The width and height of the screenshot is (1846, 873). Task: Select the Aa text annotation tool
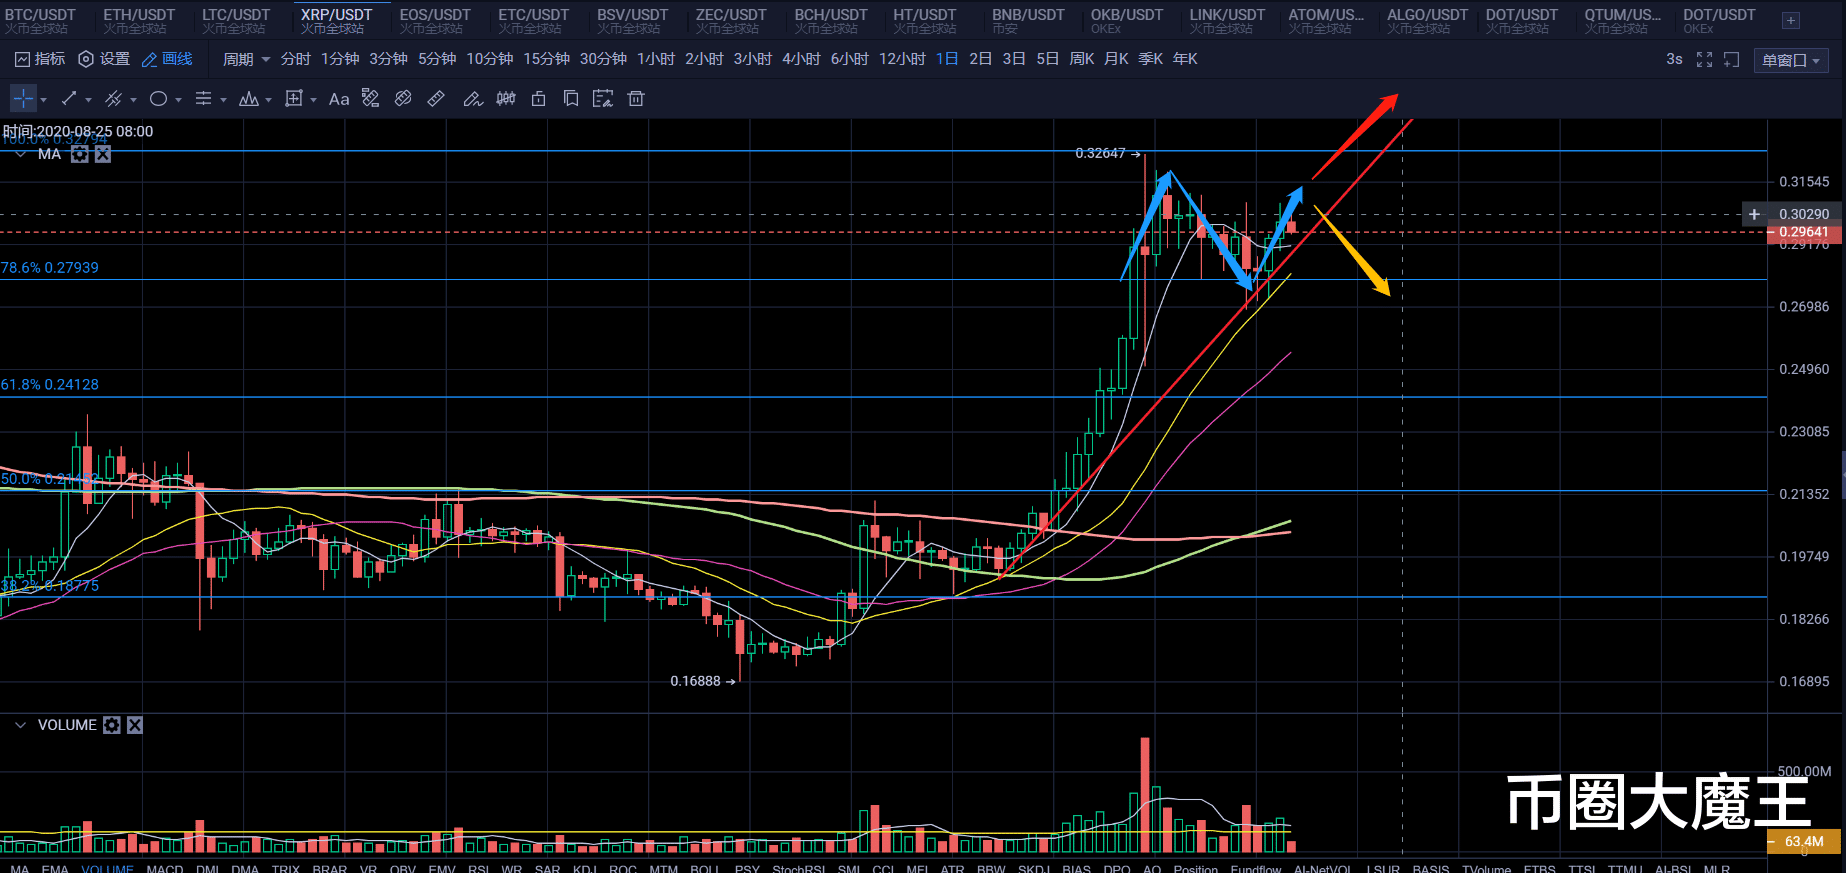tap(339, 99)
